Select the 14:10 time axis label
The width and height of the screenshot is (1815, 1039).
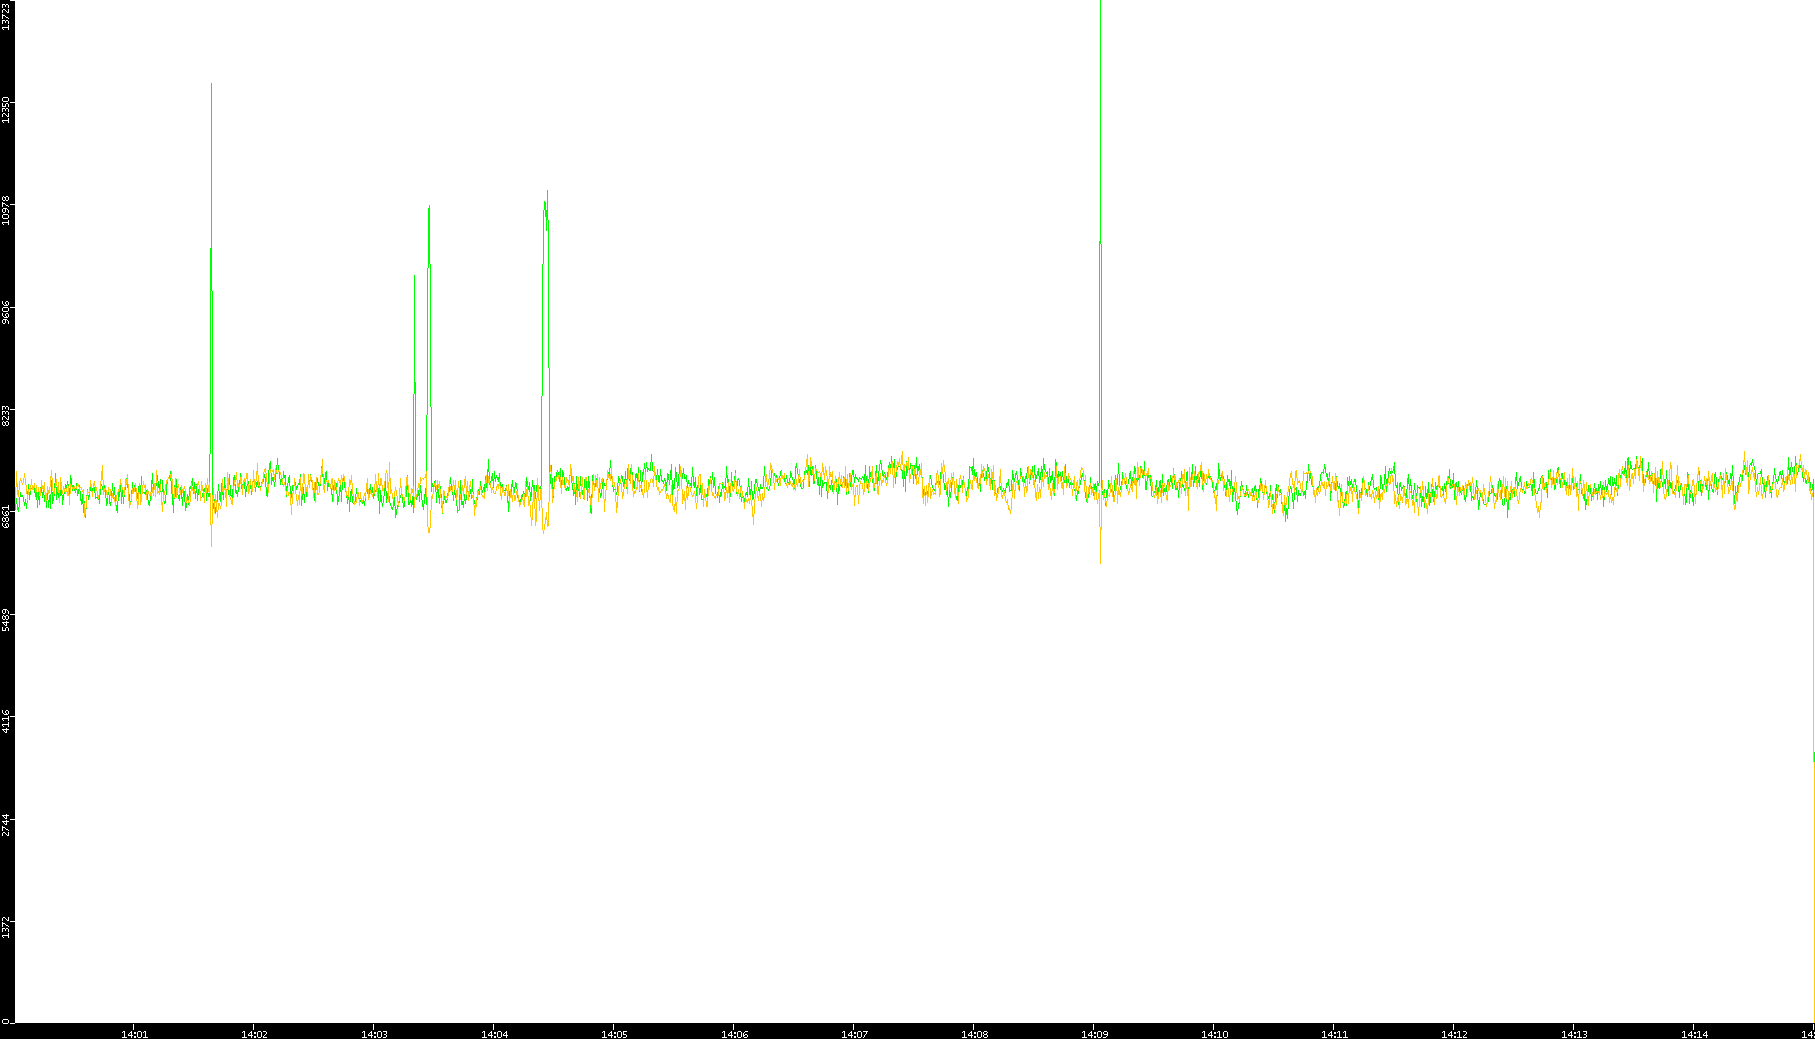point(1214,1034)
